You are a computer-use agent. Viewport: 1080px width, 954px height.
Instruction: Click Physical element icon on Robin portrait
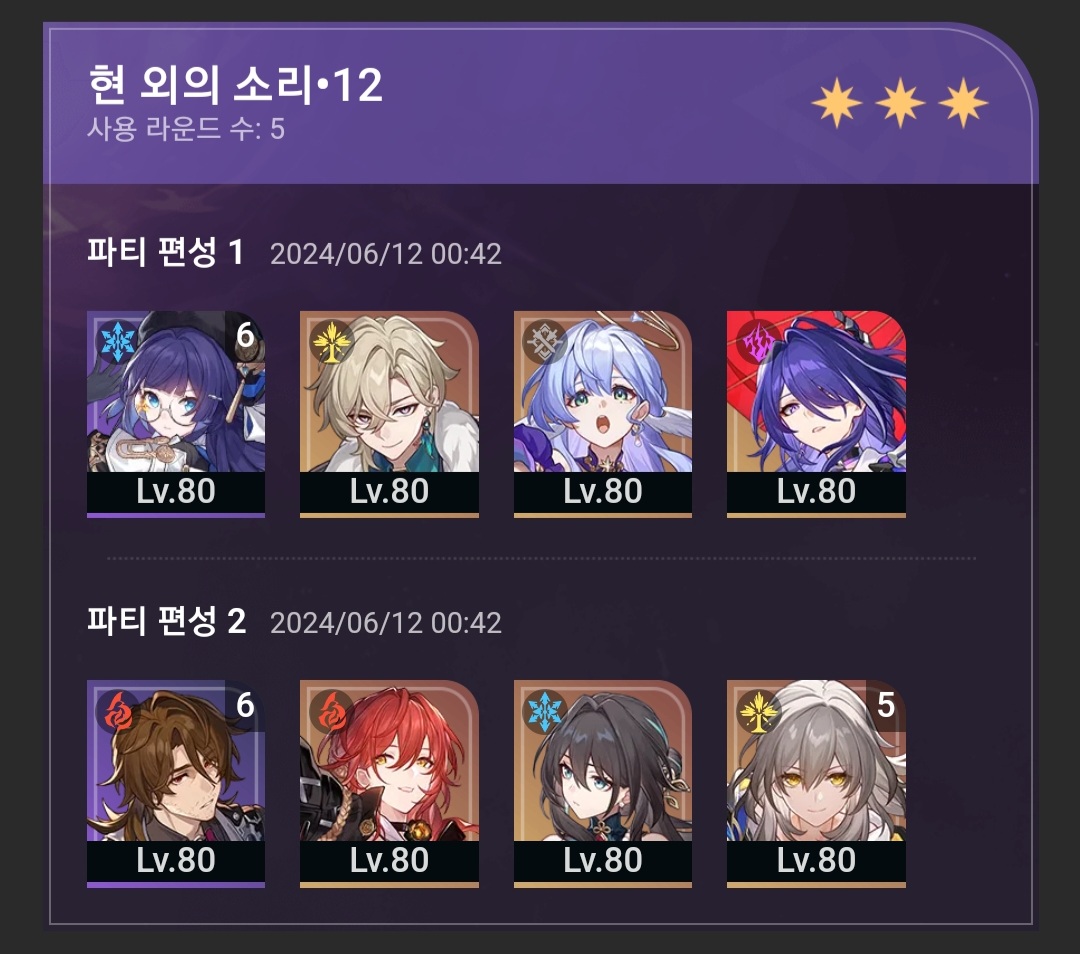pyautogui.click(x=545, y=342)
